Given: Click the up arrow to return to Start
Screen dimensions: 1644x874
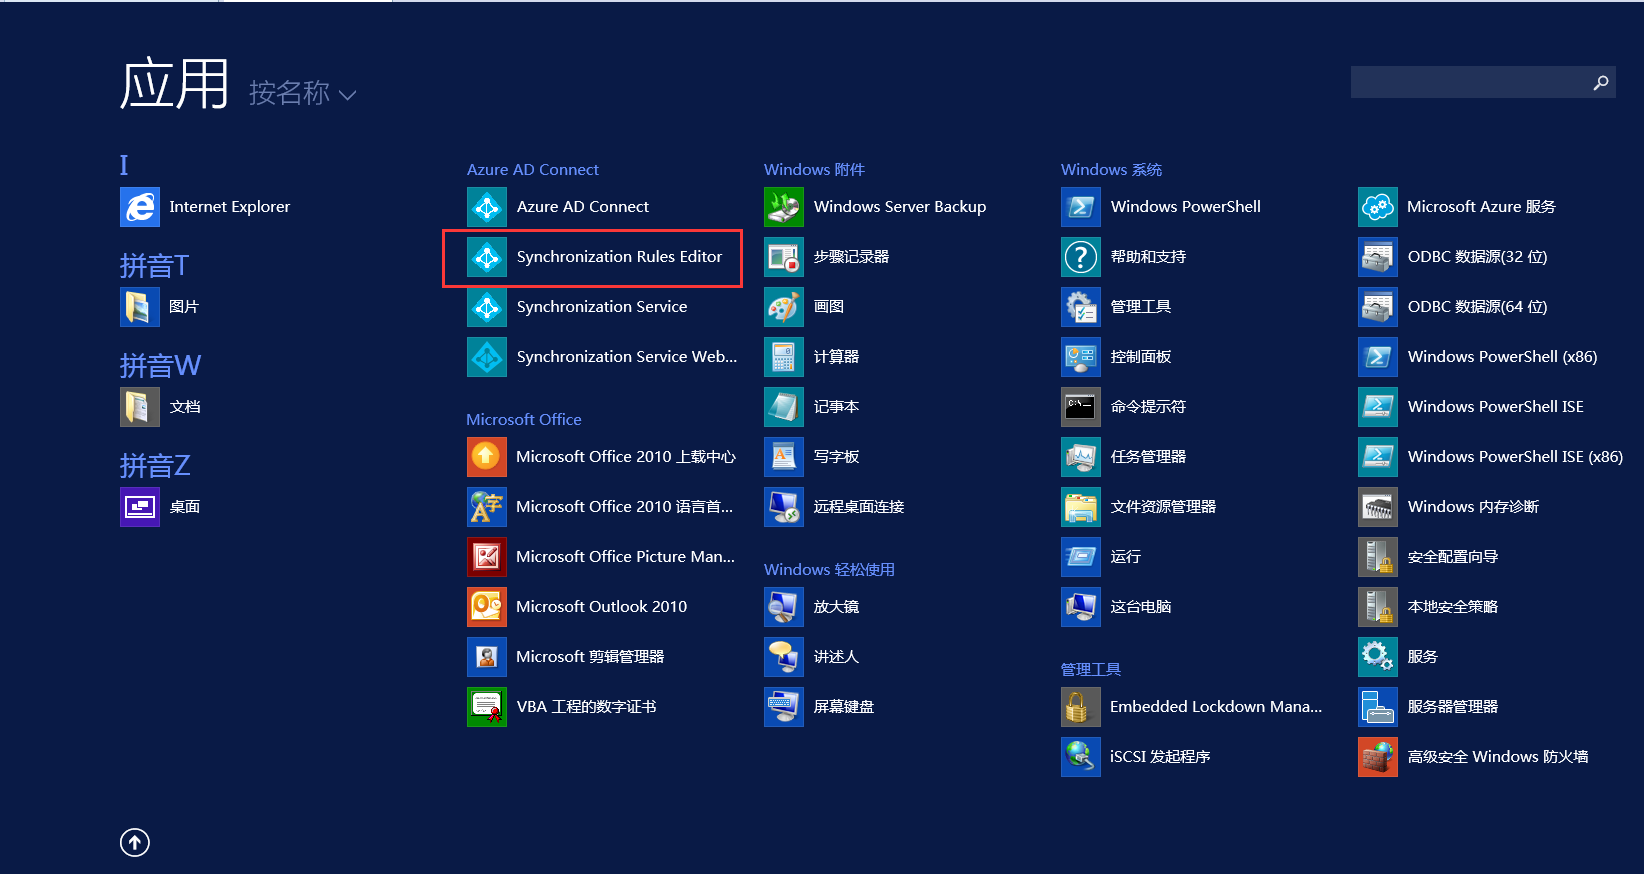Looking at the screenshot, I should click(135, 843).
